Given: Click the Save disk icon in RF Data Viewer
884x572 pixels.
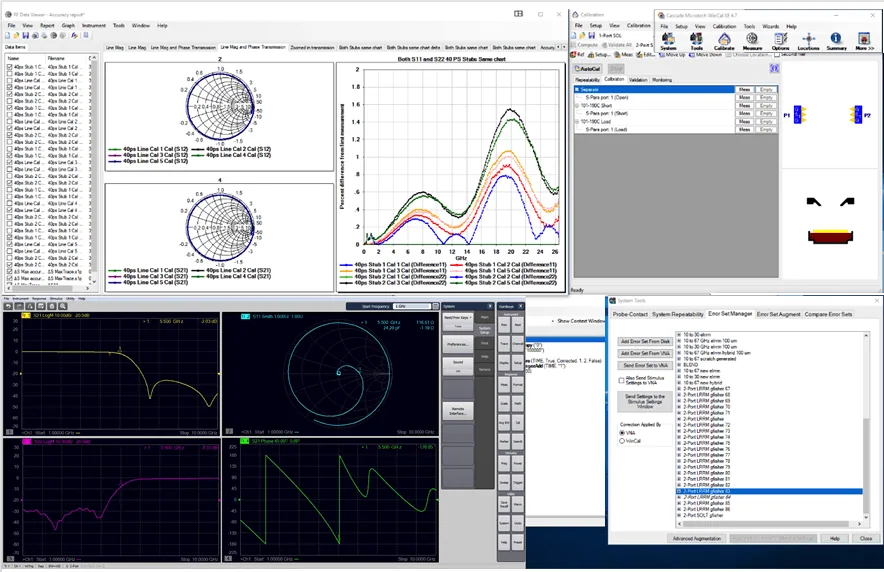Looking at the screenshot, I should point(25,36).
